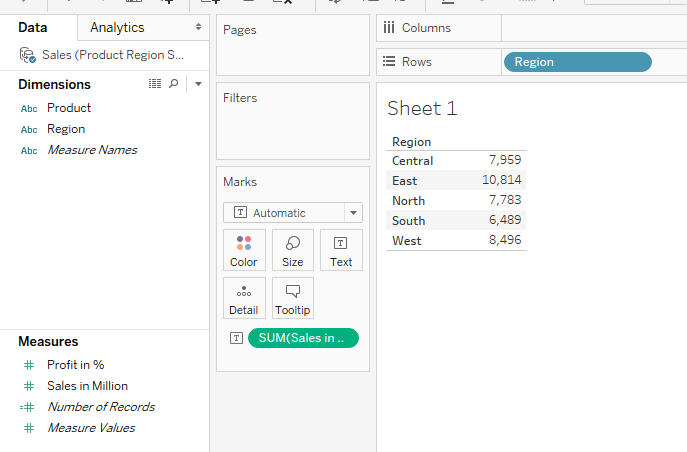The height and width of the screenshot is (452, 687).
Task: Open the Tooltip marks card button
Action: tap(293, 298)
